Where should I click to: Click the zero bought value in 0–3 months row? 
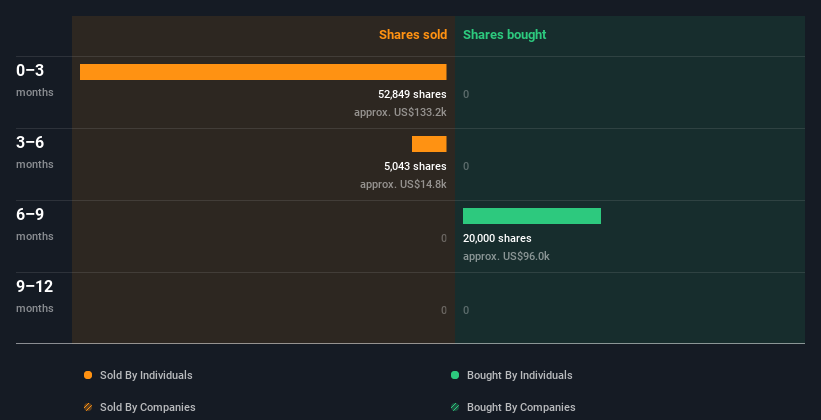[466, 94]
